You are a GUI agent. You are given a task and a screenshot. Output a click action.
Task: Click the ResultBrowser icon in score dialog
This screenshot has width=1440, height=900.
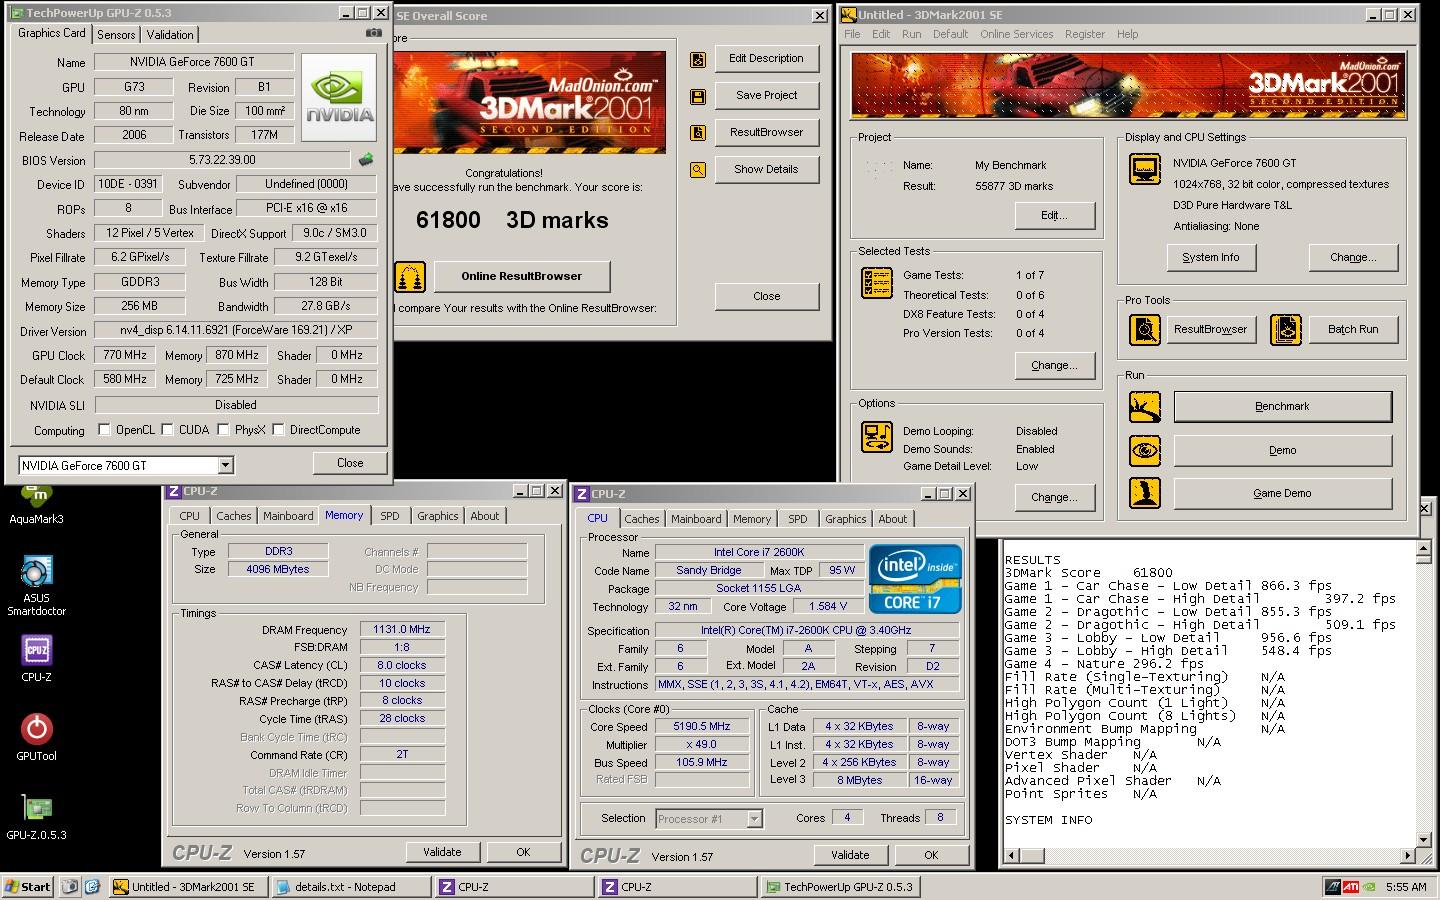point(698,133)
